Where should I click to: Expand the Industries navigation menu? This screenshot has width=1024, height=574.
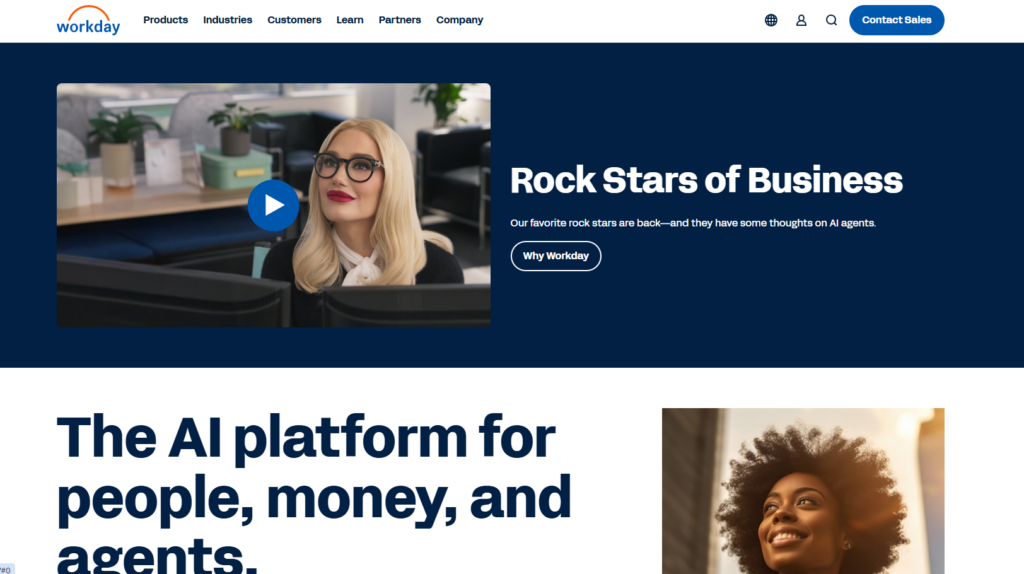click(227, 20)
